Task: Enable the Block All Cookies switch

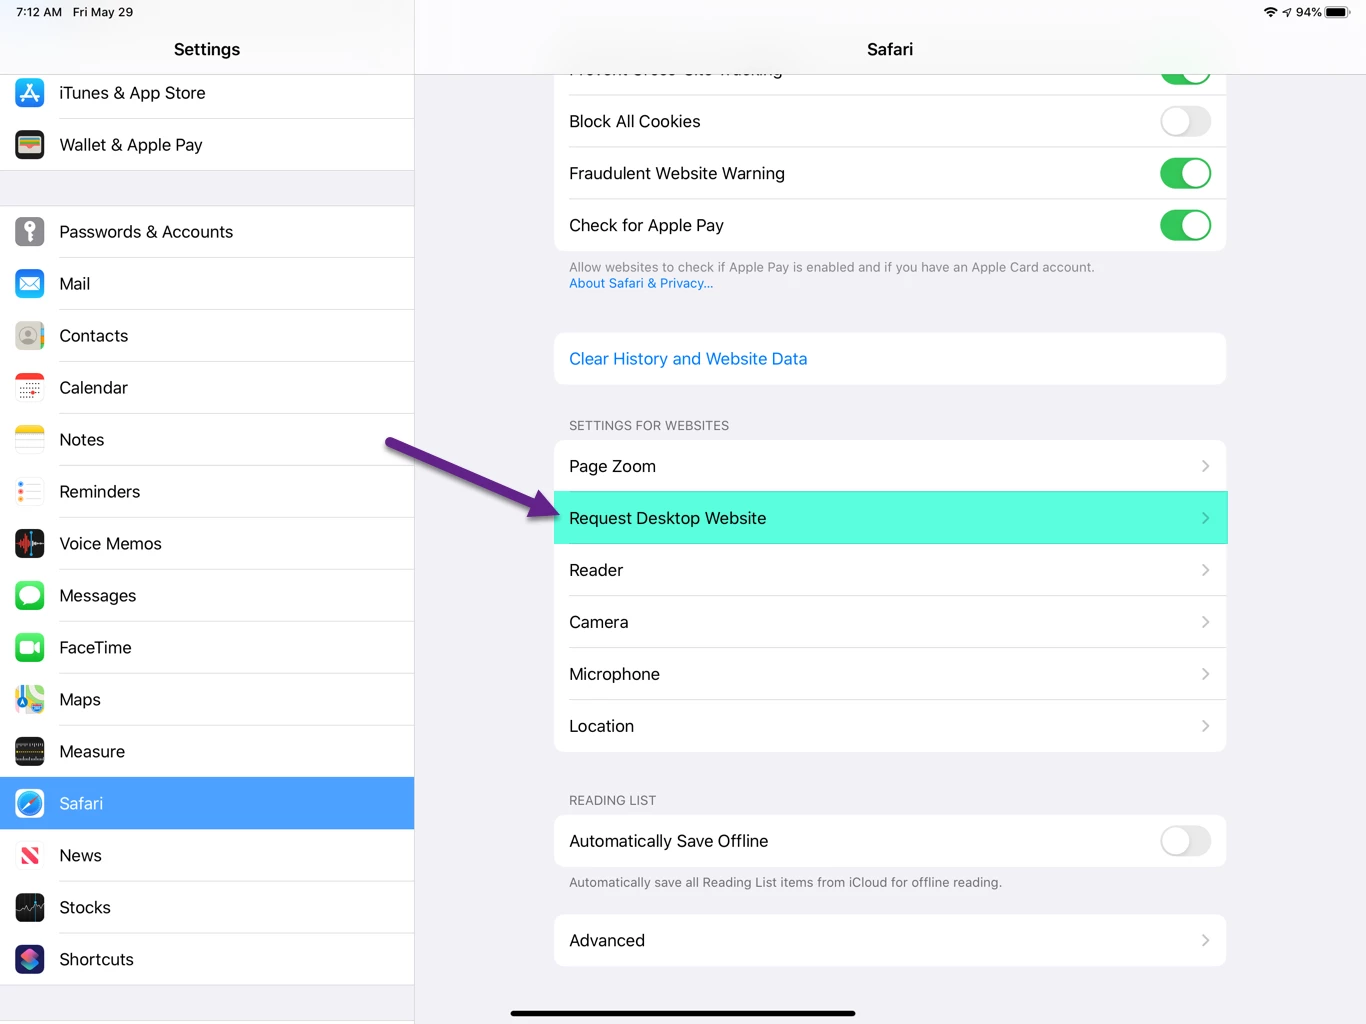Action: [x=1185, y=122]
